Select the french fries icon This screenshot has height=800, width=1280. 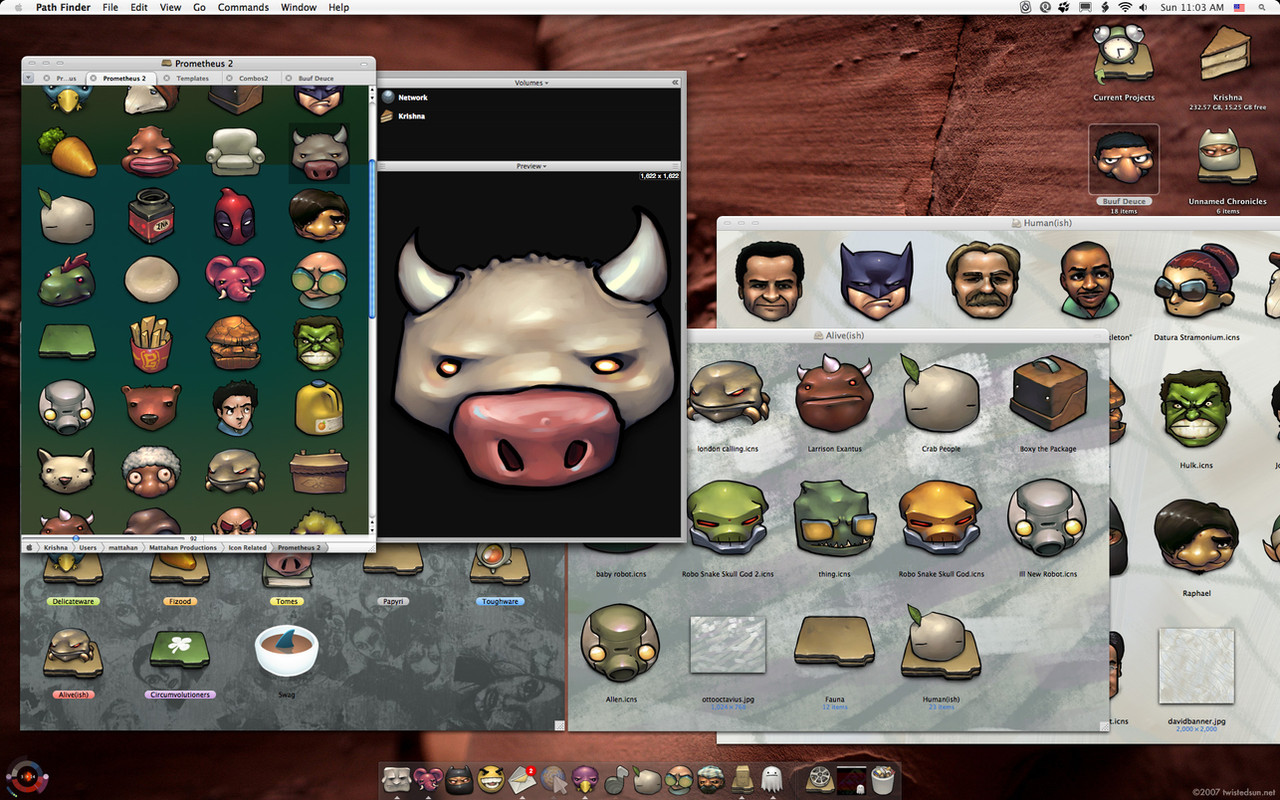[x=151, y=343]
